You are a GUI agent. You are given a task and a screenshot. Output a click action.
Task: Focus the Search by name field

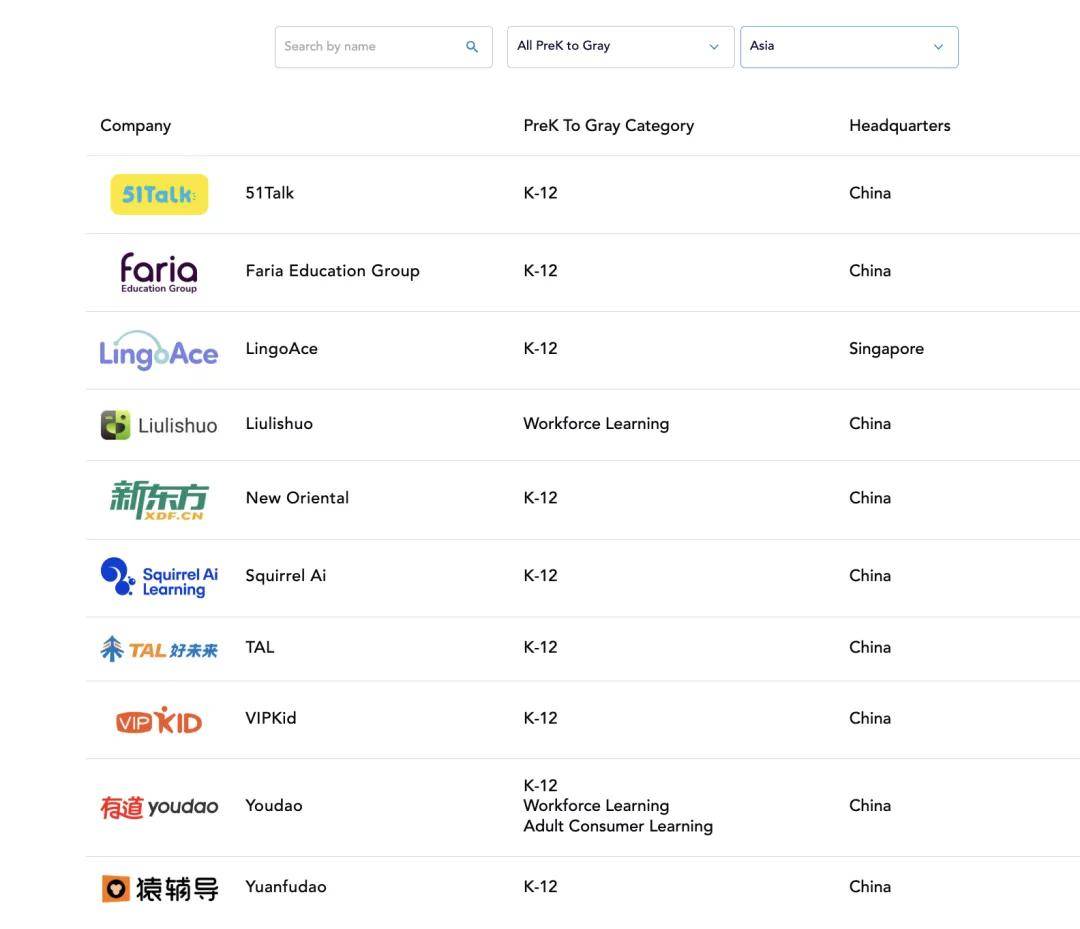368,47
